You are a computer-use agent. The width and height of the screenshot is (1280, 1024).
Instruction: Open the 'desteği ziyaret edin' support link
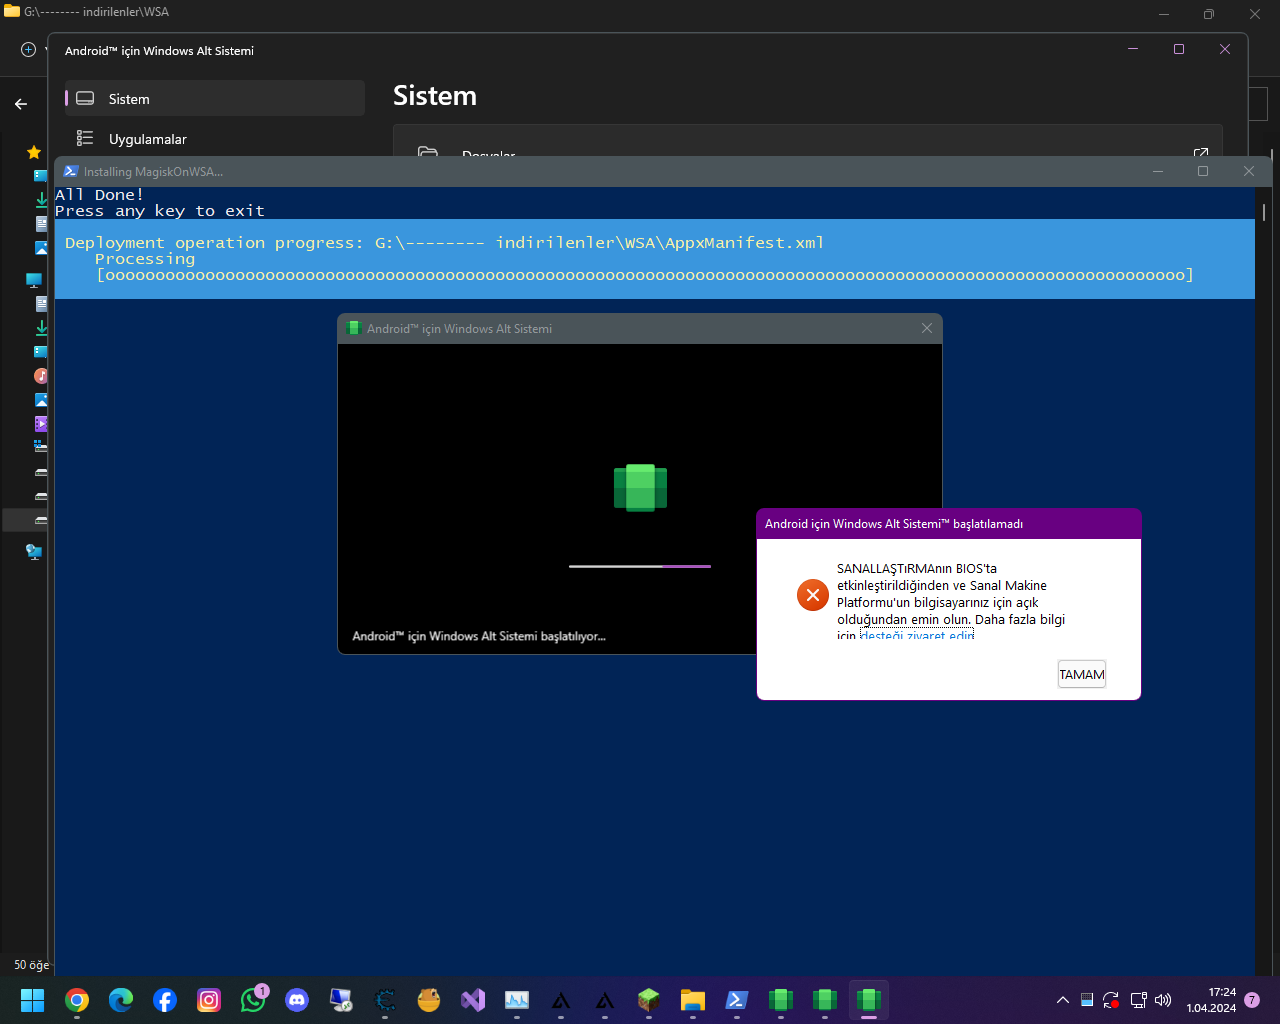coord(917,635)
